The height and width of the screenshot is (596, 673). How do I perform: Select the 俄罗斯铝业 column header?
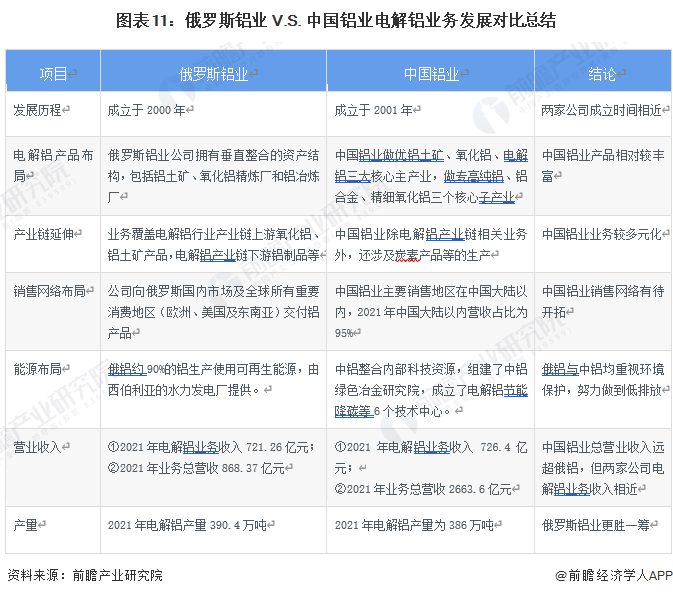point(213,74)
